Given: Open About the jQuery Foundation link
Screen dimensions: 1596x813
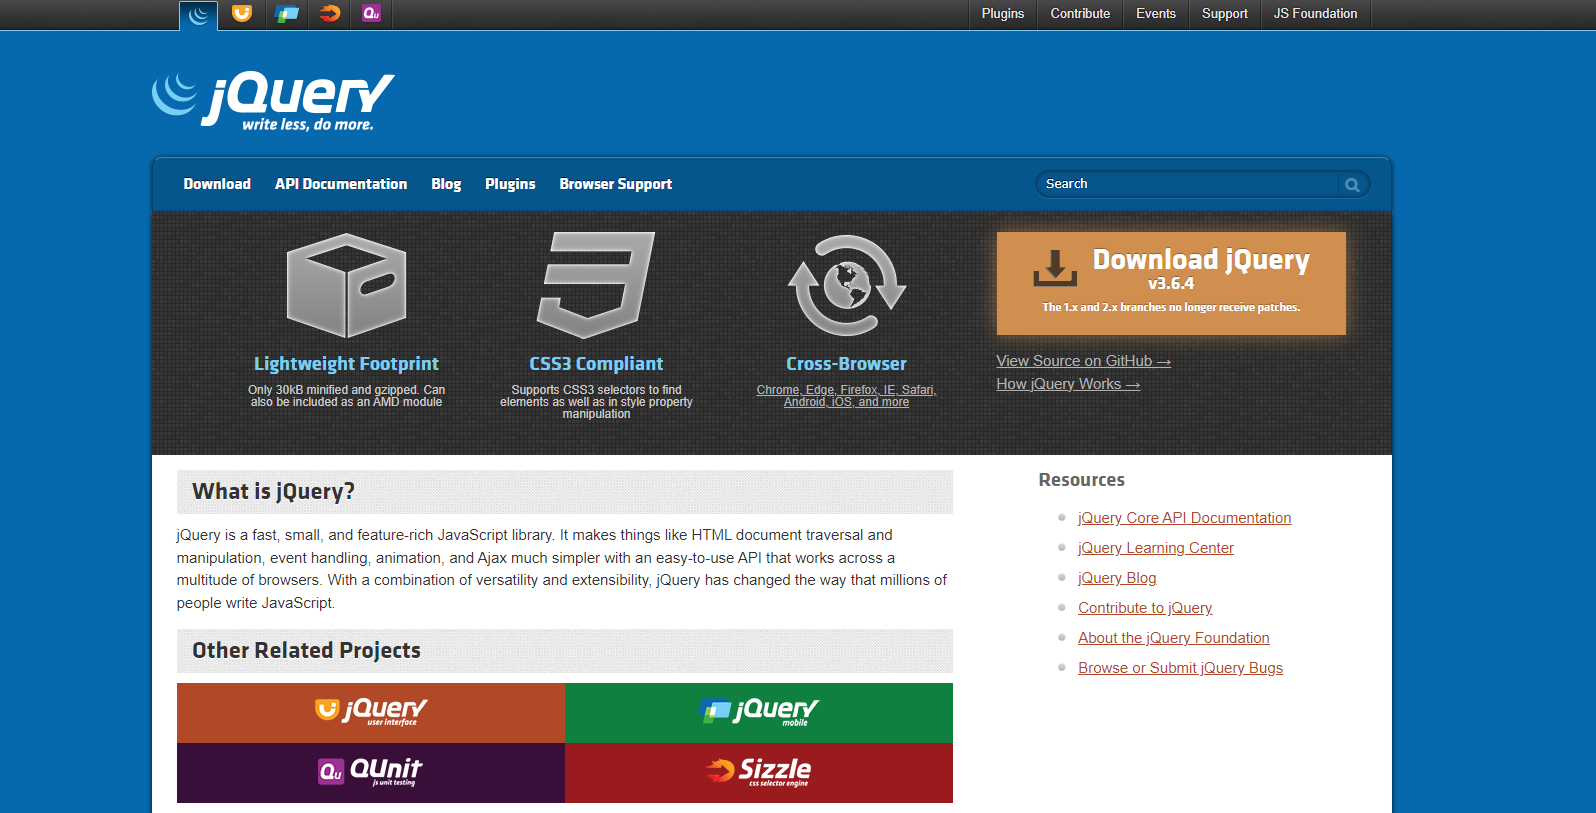Looking at the screenshot, I should coord(1174,638).
